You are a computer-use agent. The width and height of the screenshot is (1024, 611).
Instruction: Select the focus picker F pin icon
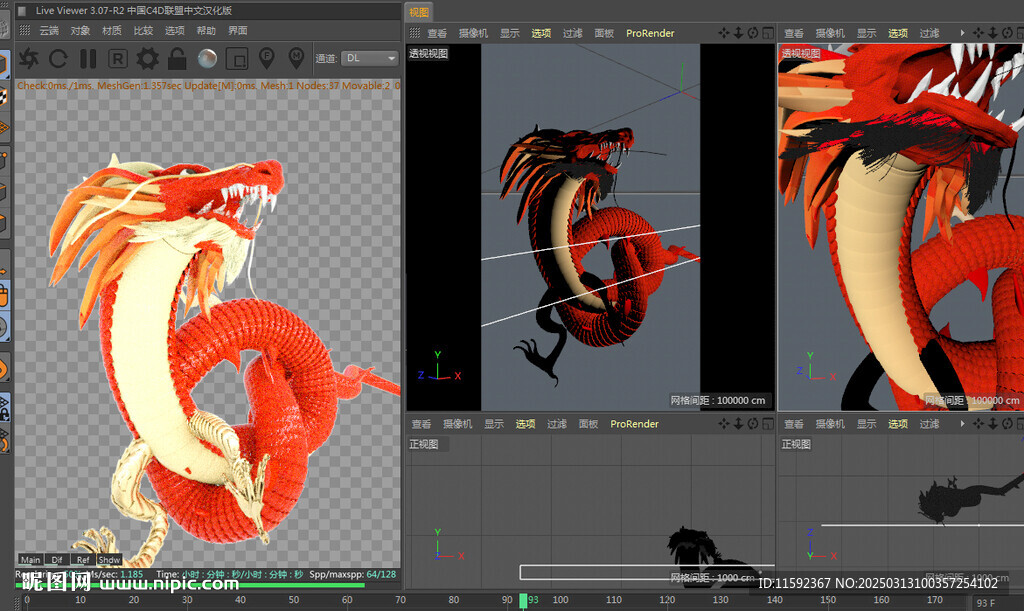coord(266,58)
